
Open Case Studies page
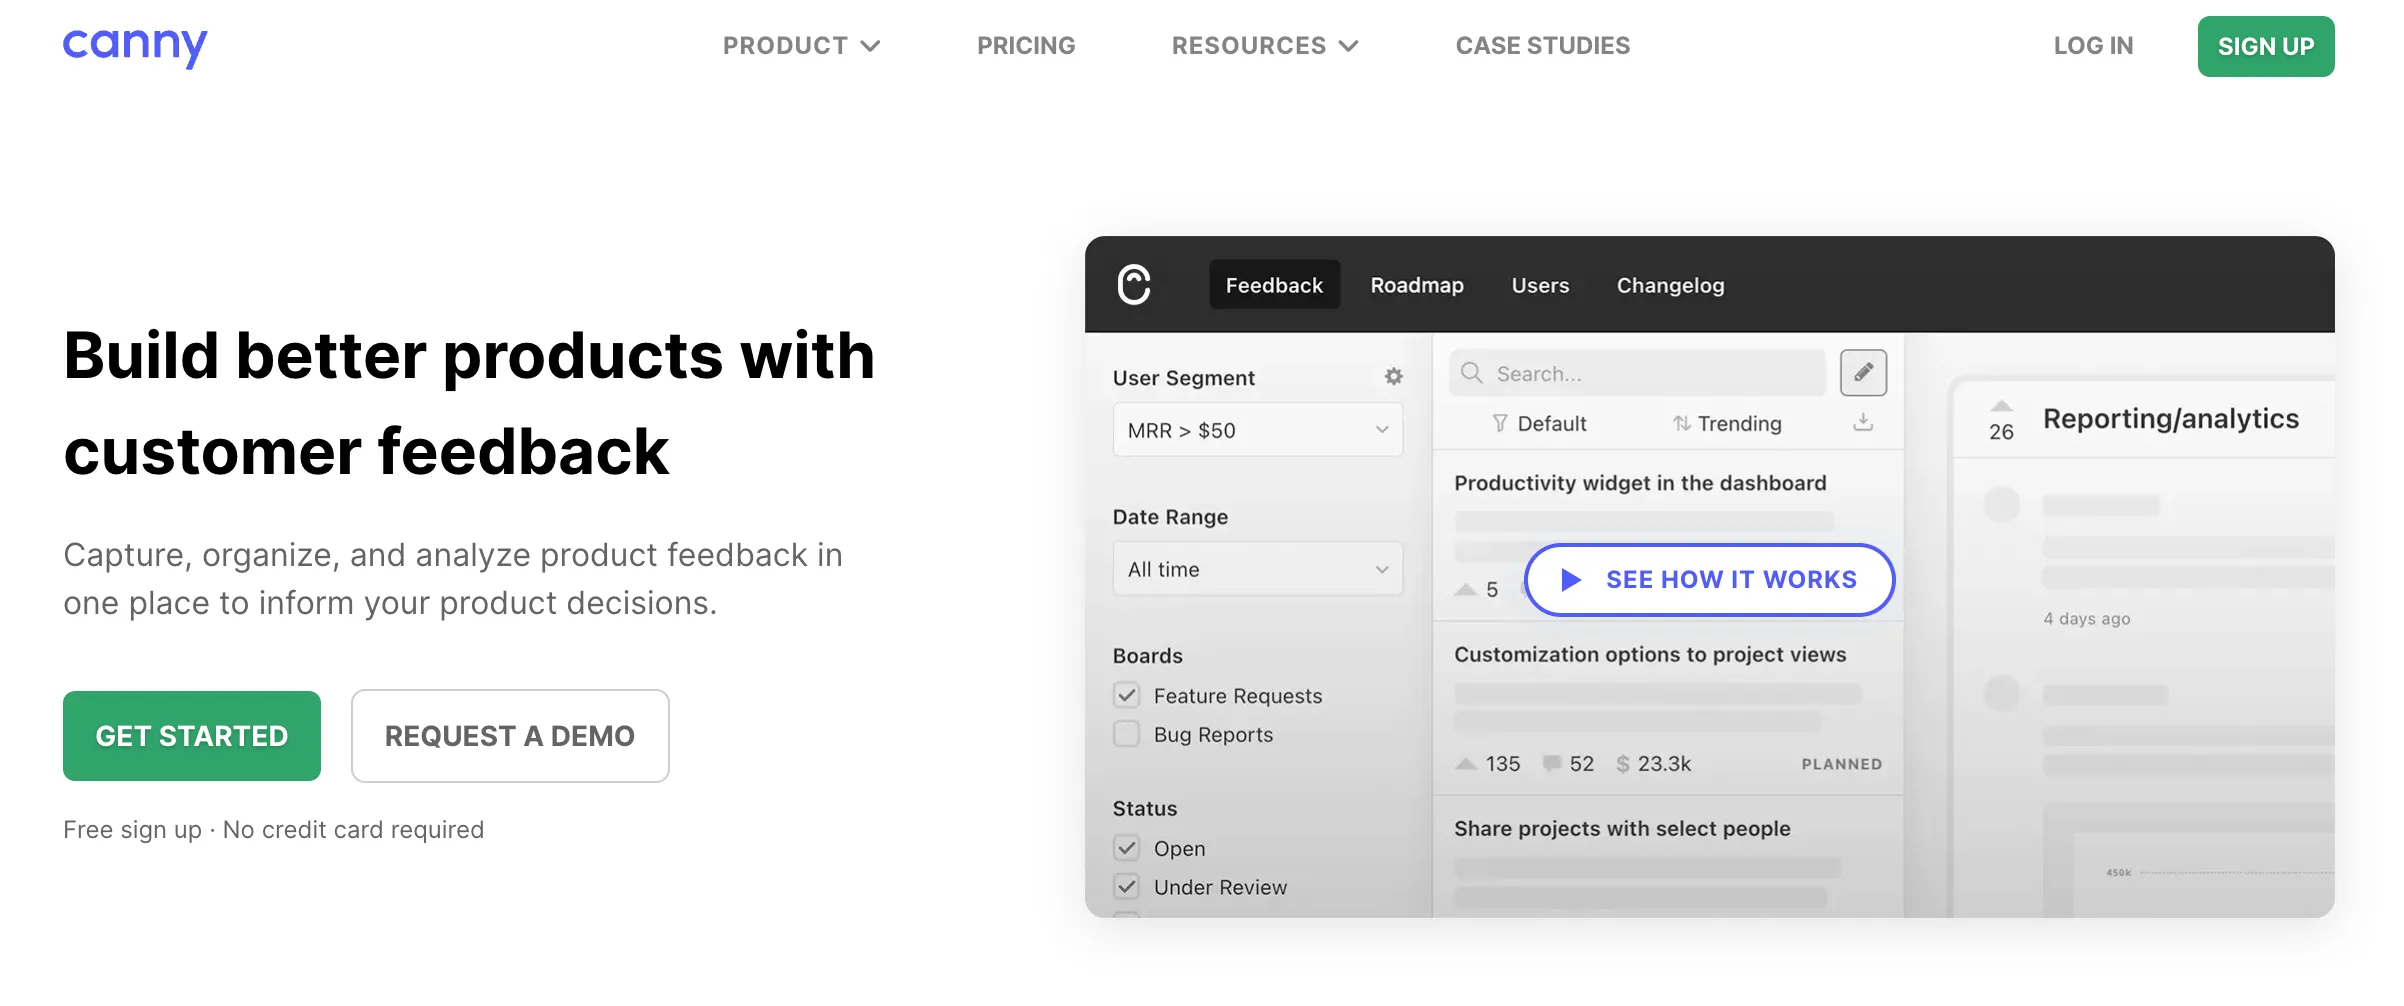(1543, 46)
